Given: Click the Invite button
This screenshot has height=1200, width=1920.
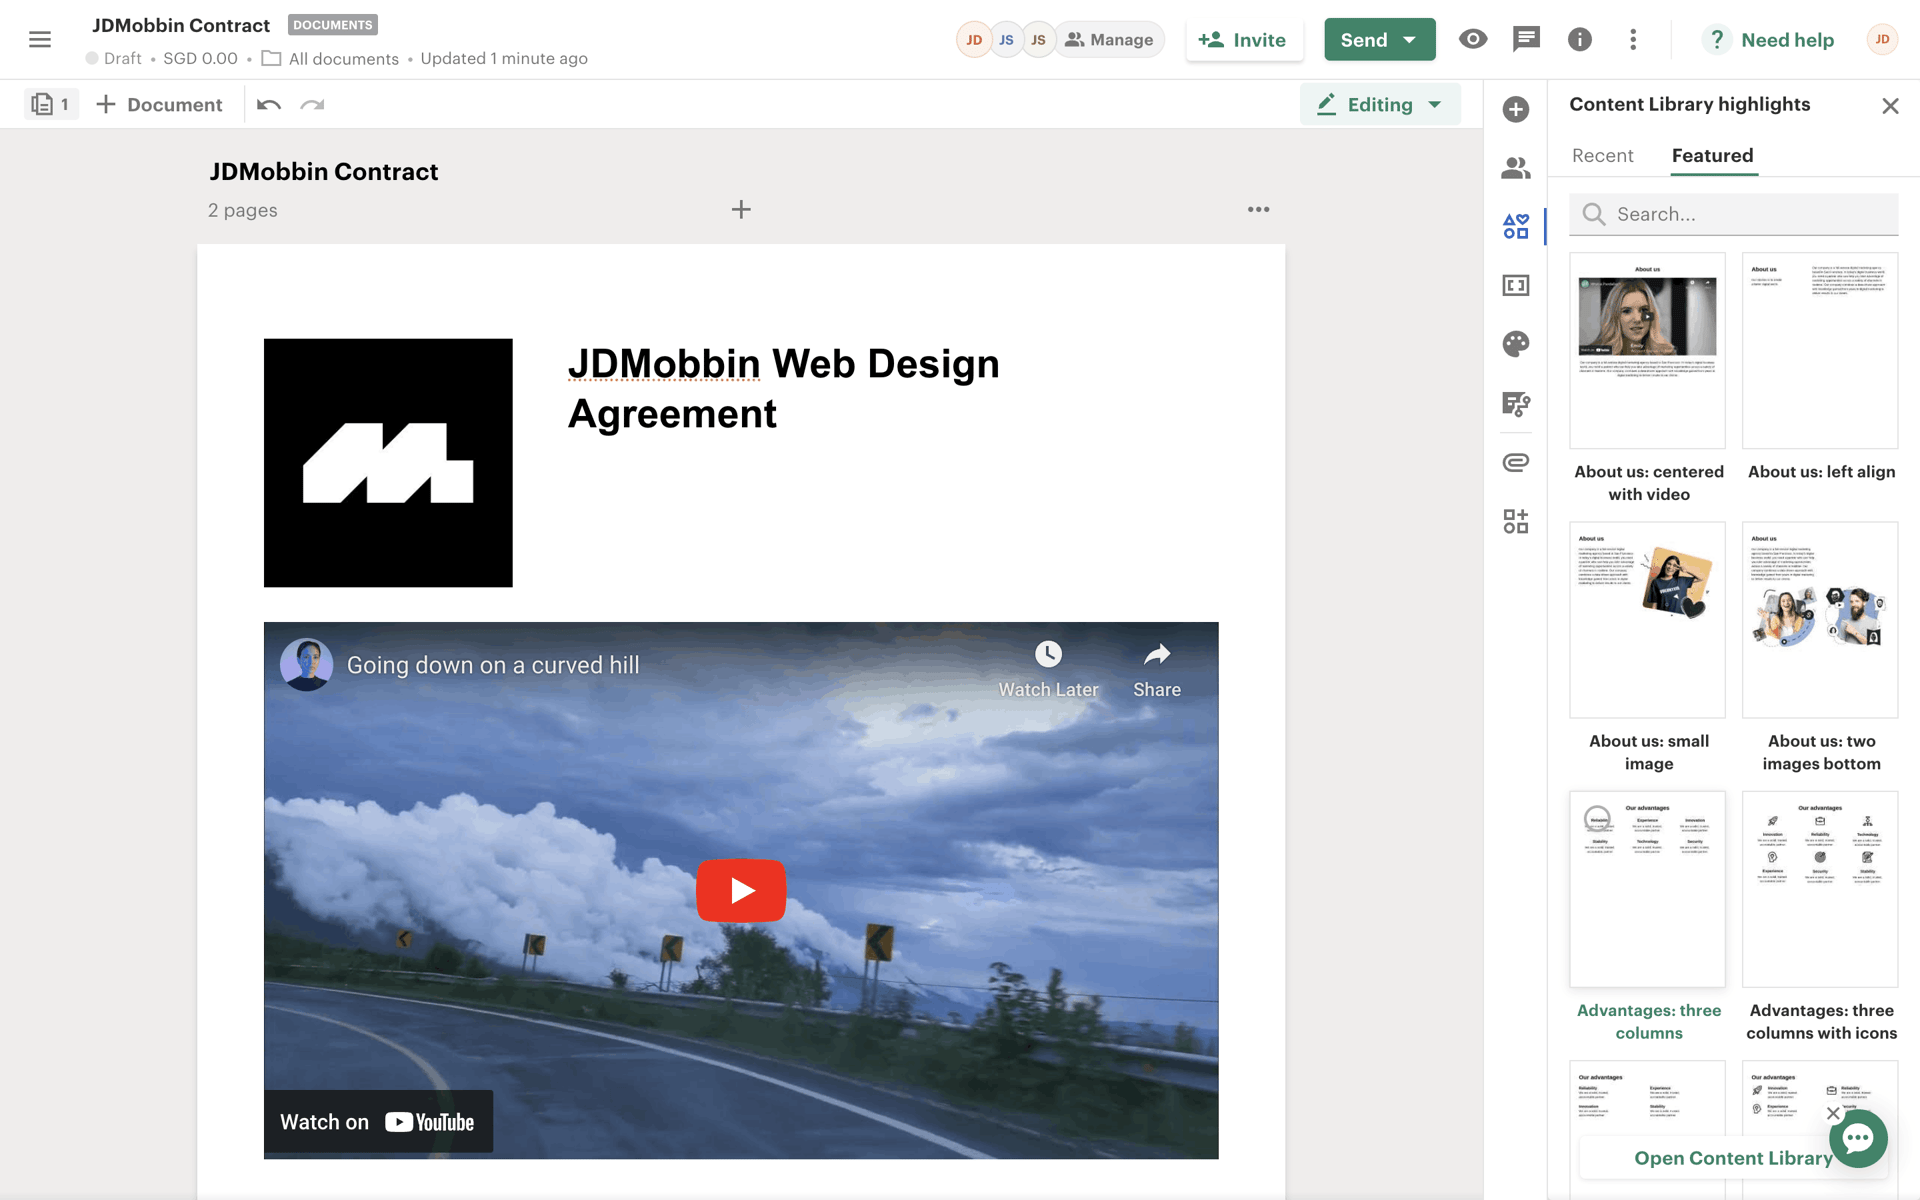Looking at the screenshot, I should [1244, 40].
